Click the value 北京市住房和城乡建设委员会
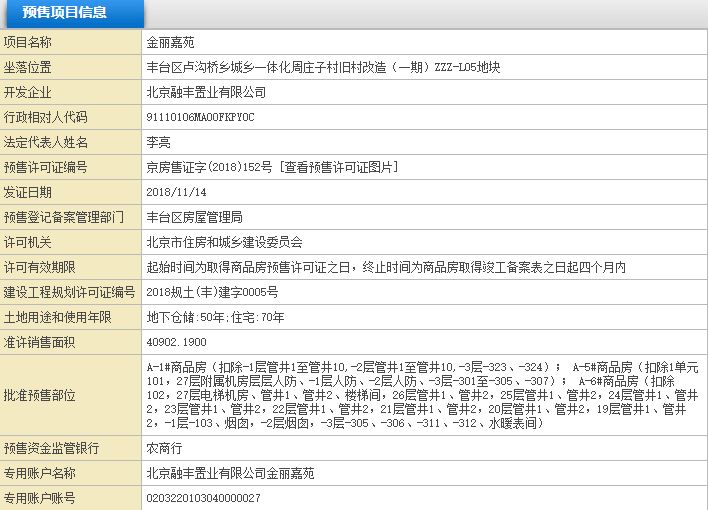The width and height of the screenshot is (709, 510). click(224, 242)
